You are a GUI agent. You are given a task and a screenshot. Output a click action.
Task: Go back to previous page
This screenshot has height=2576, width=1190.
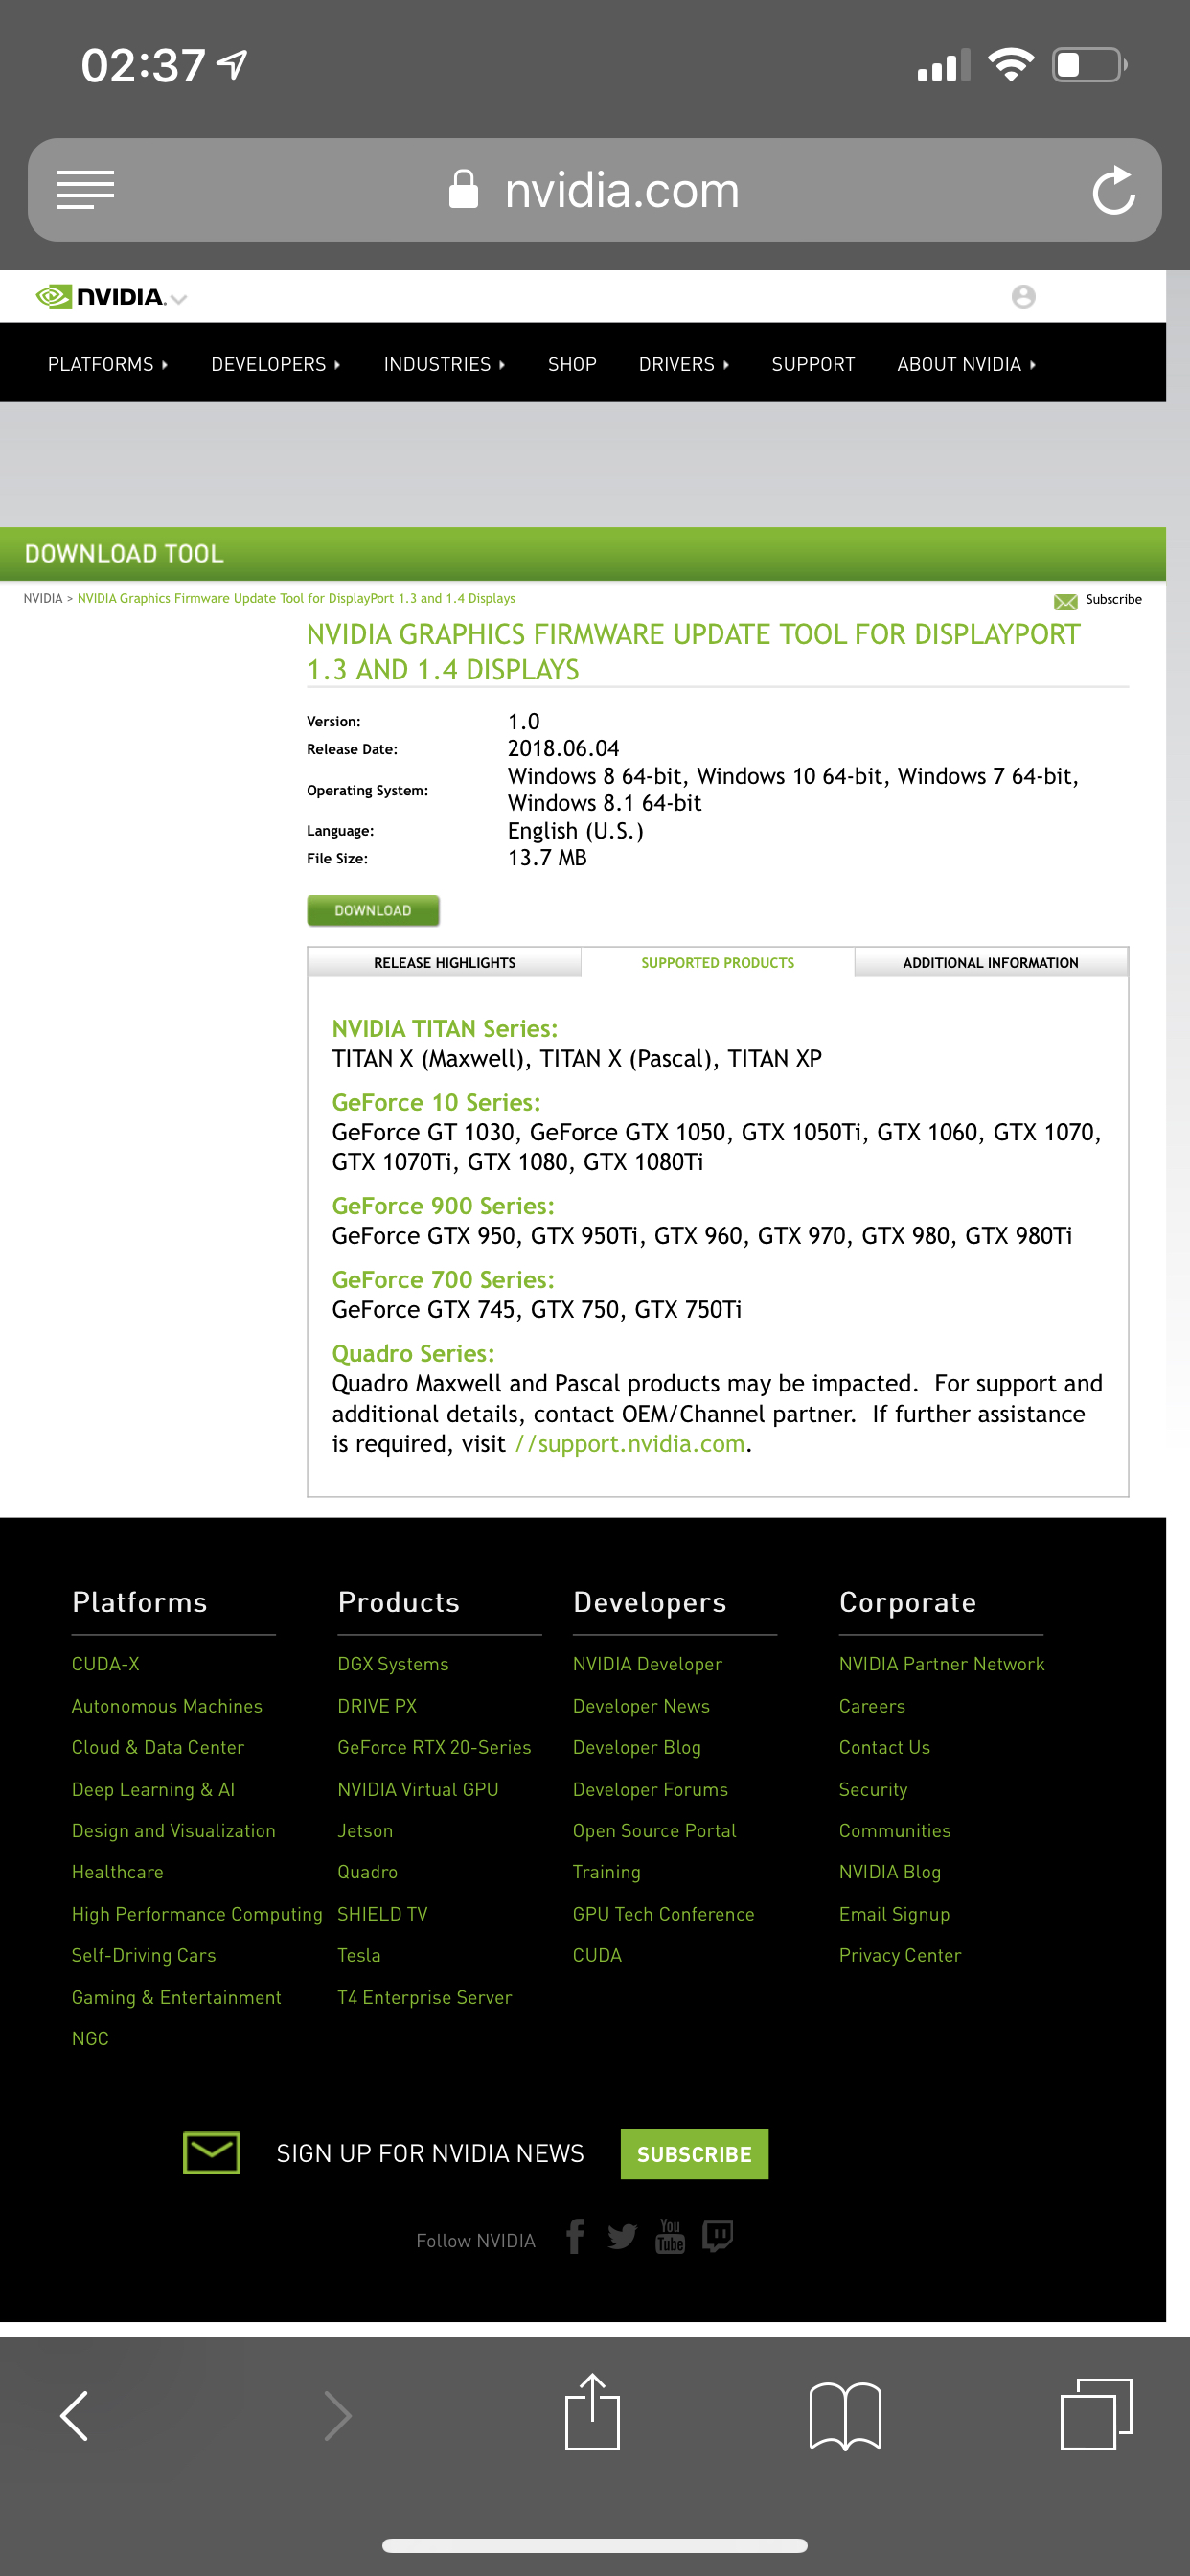point(75,2415)
